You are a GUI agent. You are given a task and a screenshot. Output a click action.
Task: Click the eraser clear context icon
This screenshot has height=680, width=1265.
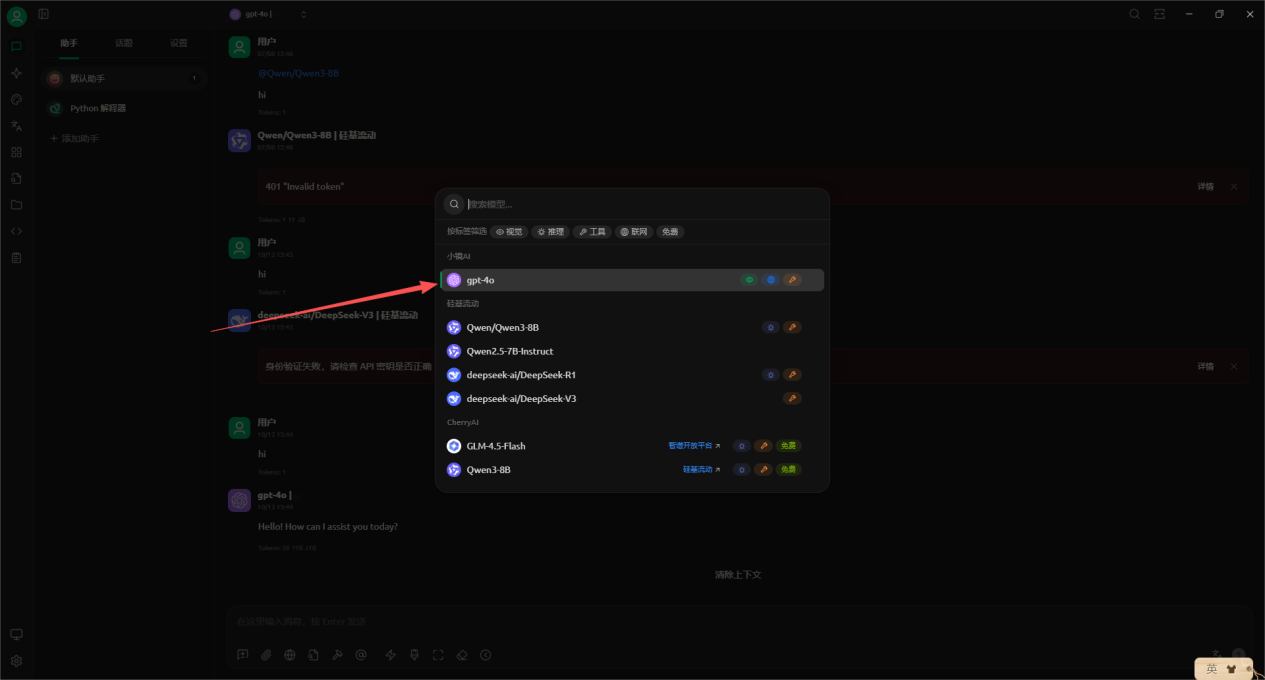(462, 655)
